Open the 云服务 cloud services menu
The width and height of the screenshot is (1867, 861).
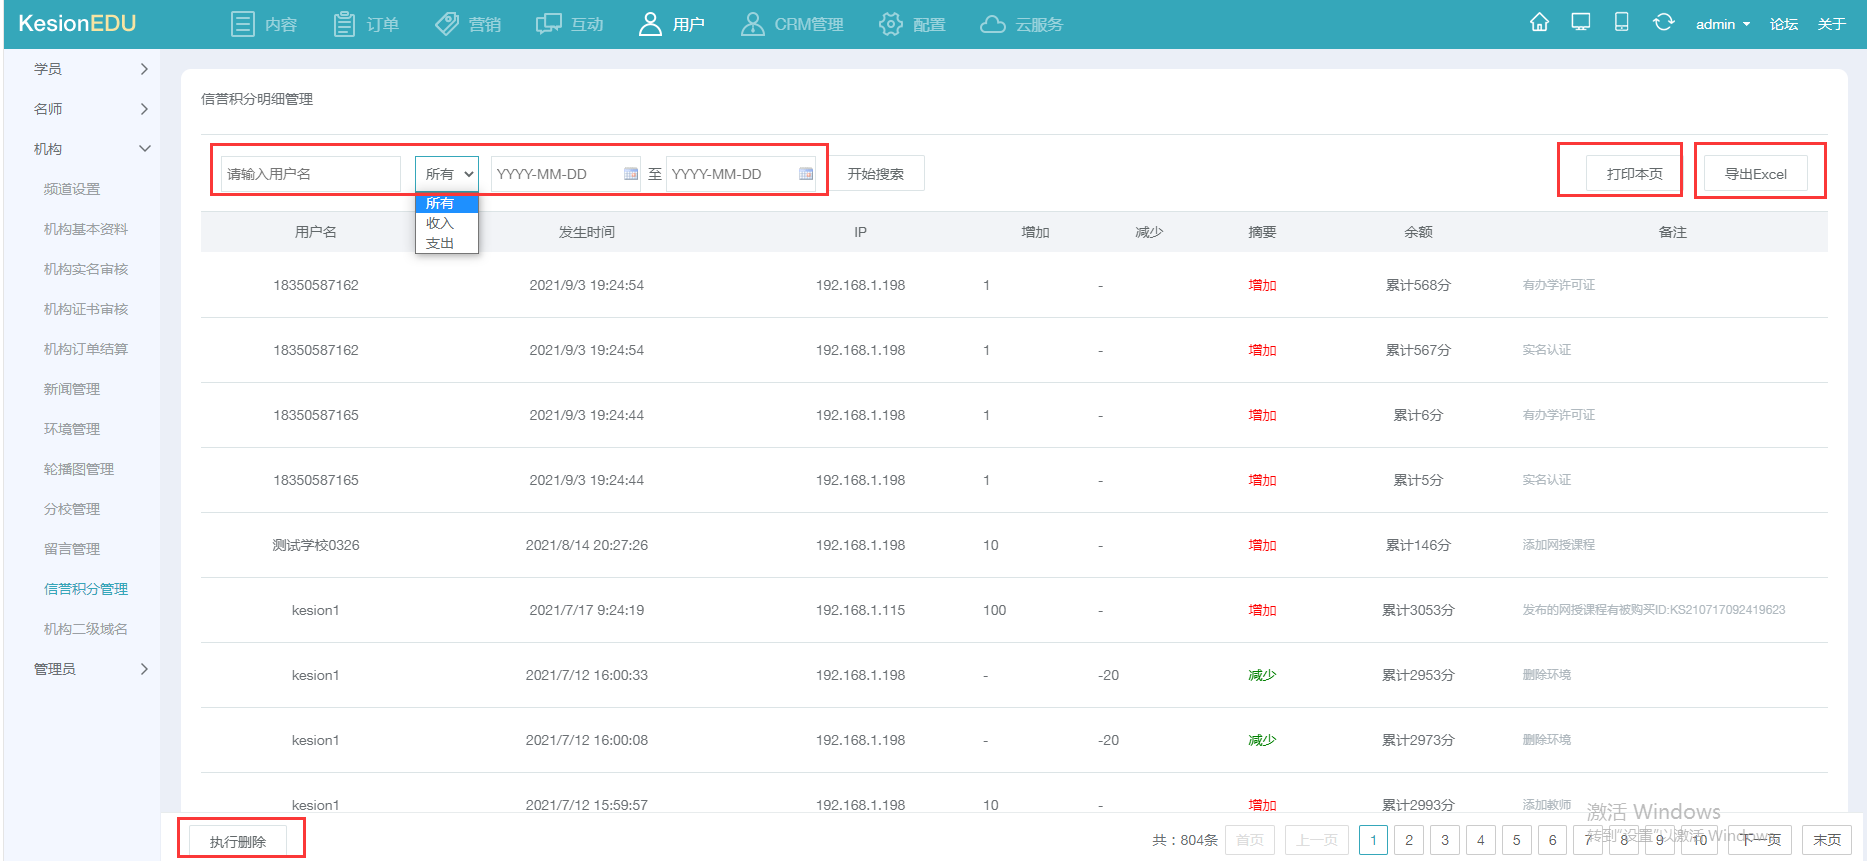(x=1021, y=24)
